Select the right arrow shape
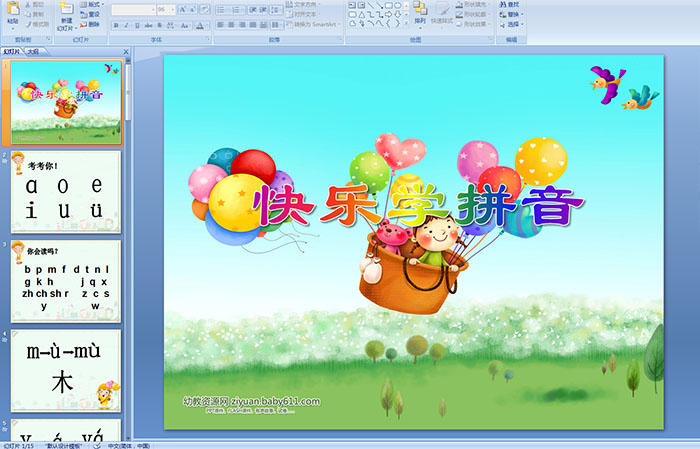This screenshot has width=700, height=449. (388, 14)
